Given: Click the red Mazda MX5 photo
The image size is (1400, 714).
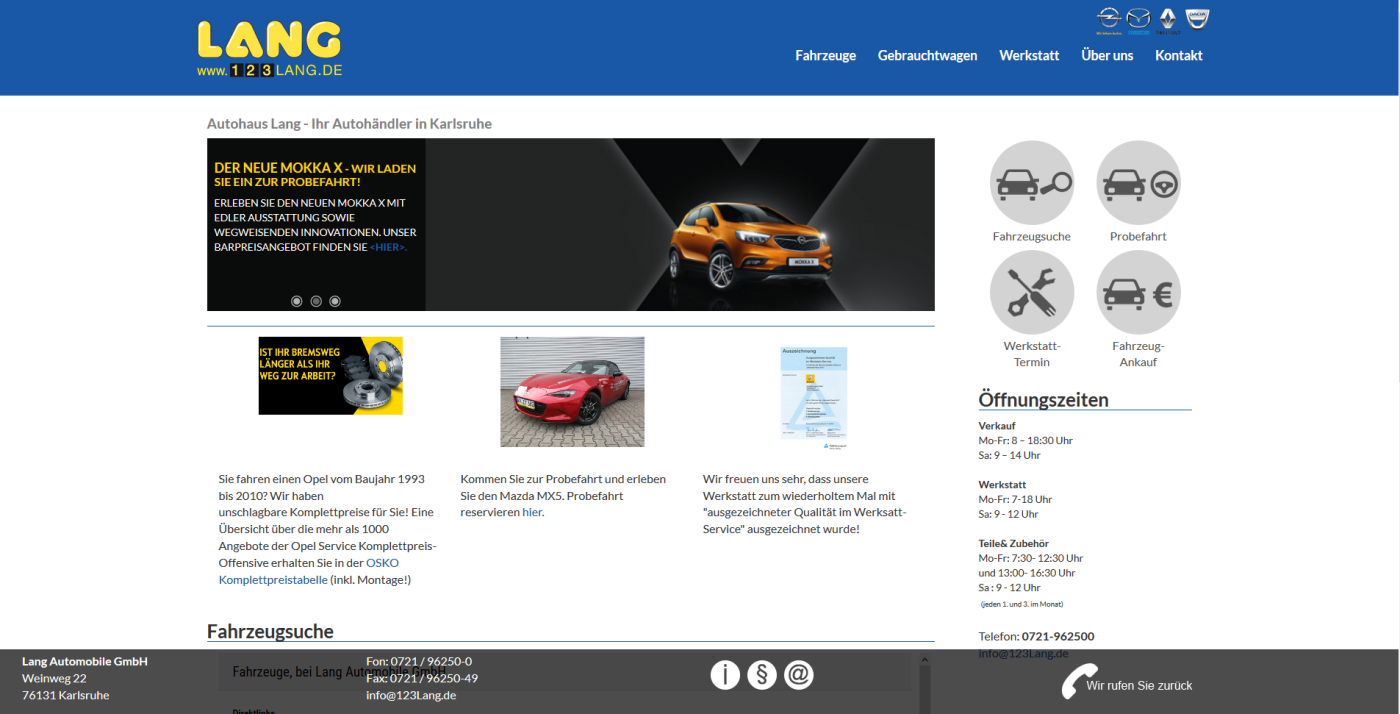Looking at the screenshot, I should (572, 392).
